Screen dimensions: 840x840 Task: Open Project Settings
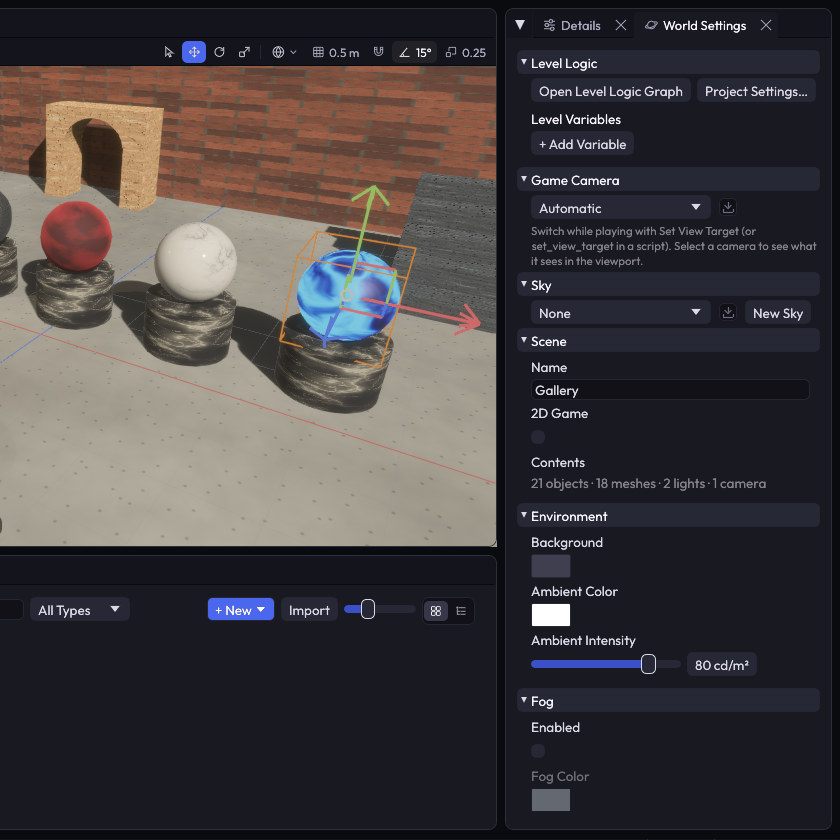pyautogui.click(x=756, y=91)
